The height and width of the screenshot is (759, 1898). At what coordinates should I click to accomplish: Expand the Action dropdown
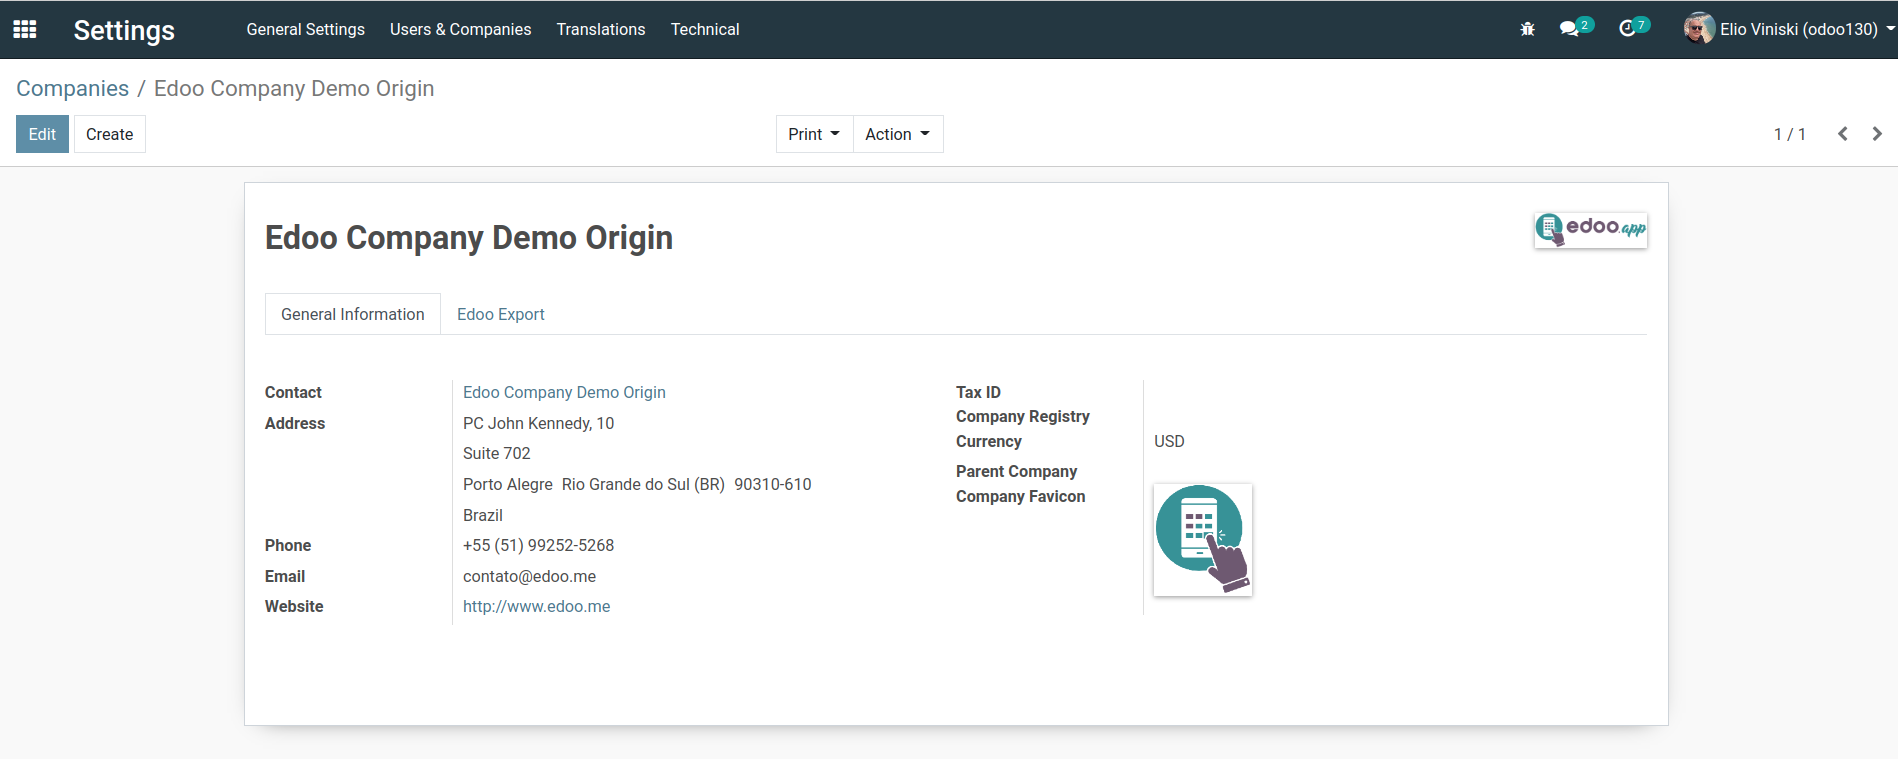coord(898,134)
